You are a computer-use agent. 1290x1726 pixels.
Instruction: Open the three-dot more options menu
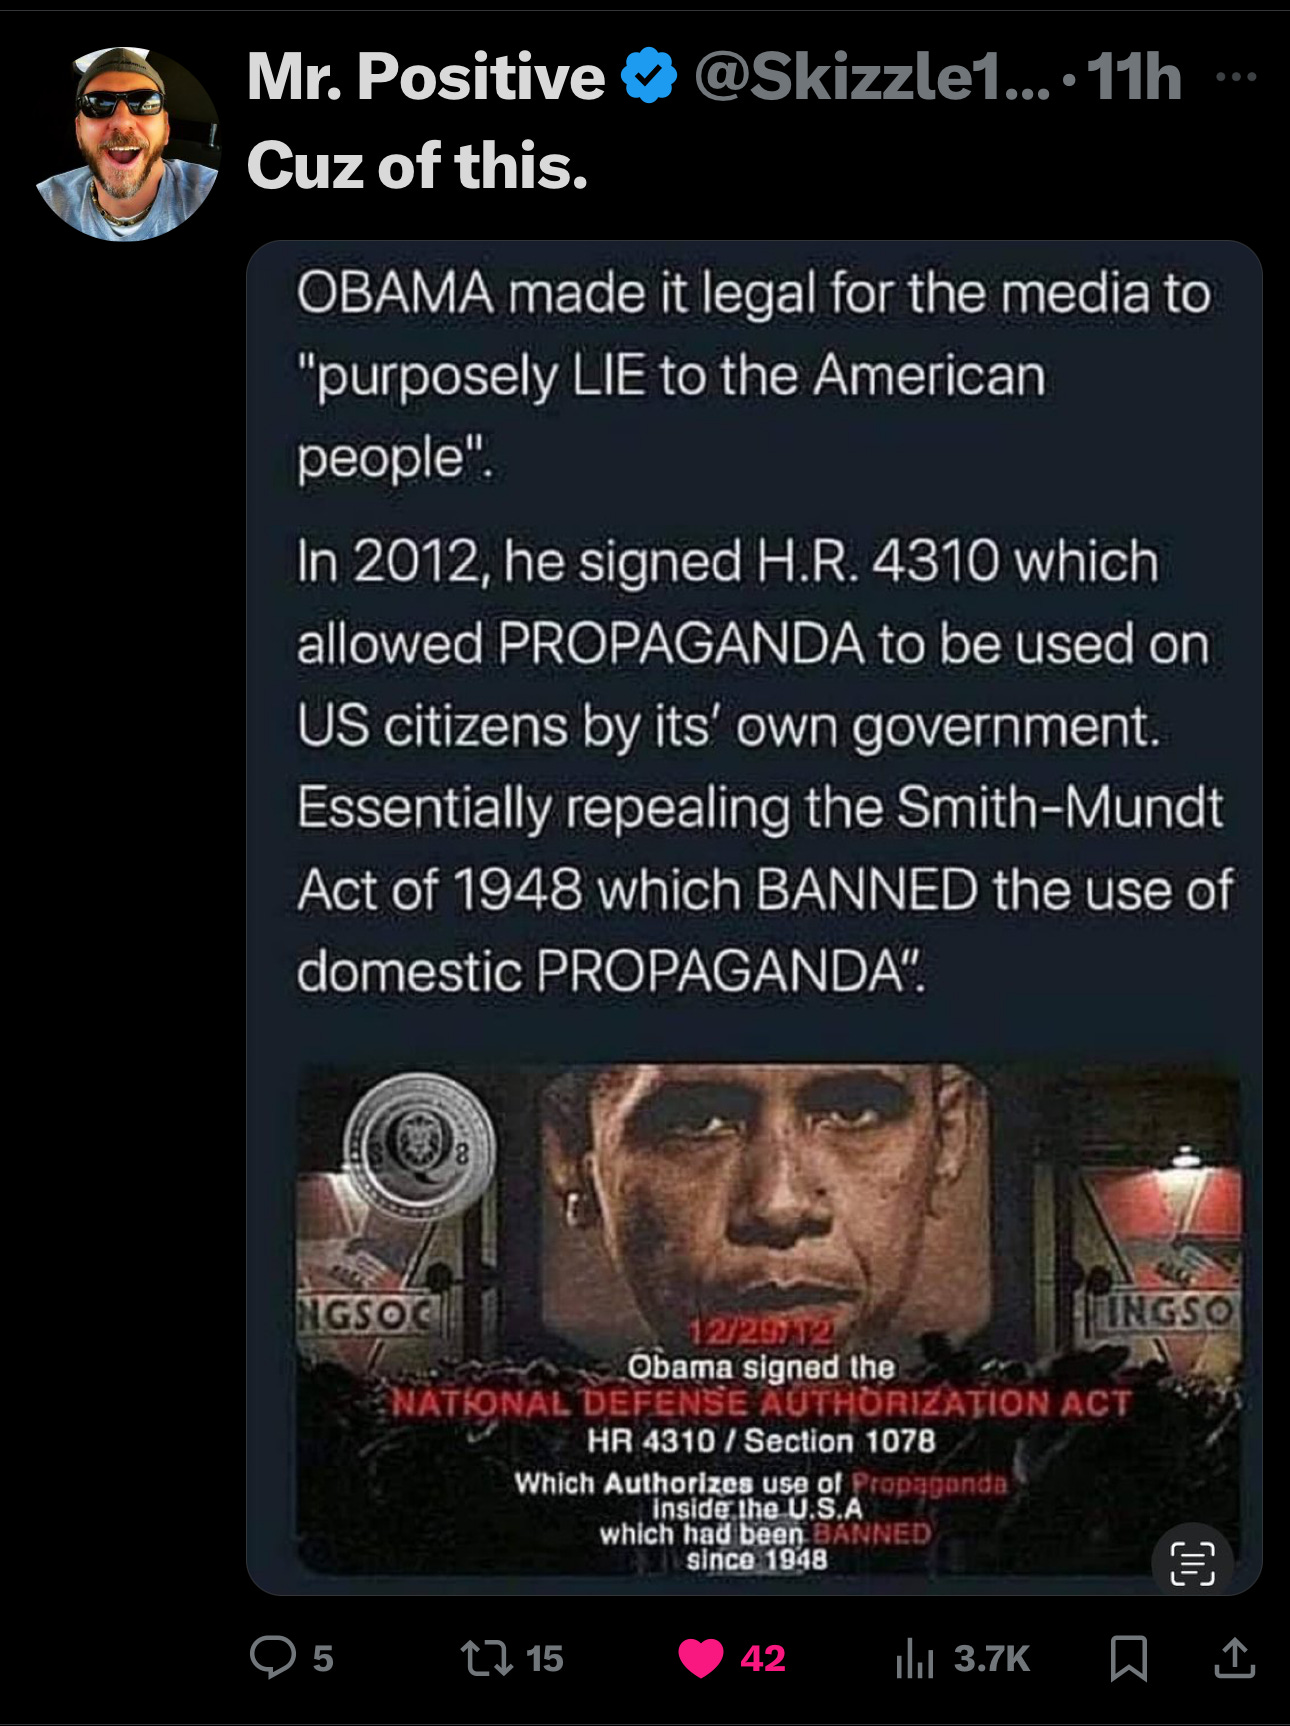pyautogui.click(x=1237, y=76)
